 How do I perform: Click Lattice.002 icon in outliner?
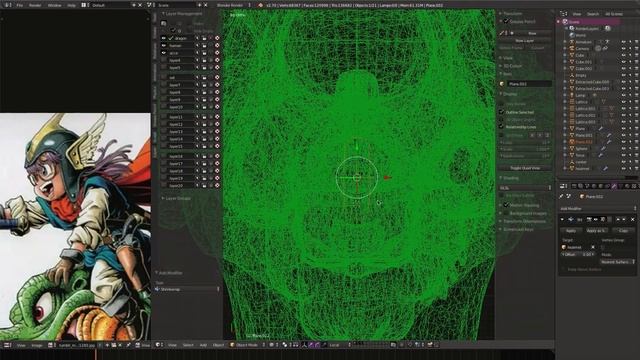(572, 115)
